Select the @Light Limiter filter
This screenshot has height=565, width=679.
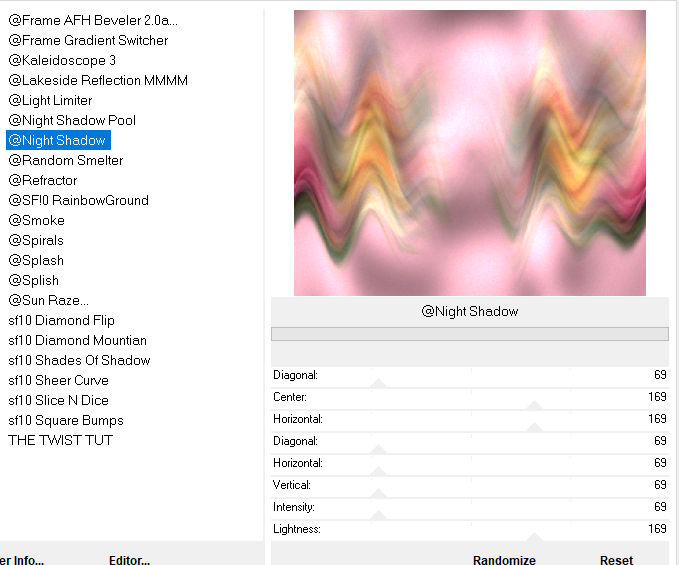(x=50, y=100)
